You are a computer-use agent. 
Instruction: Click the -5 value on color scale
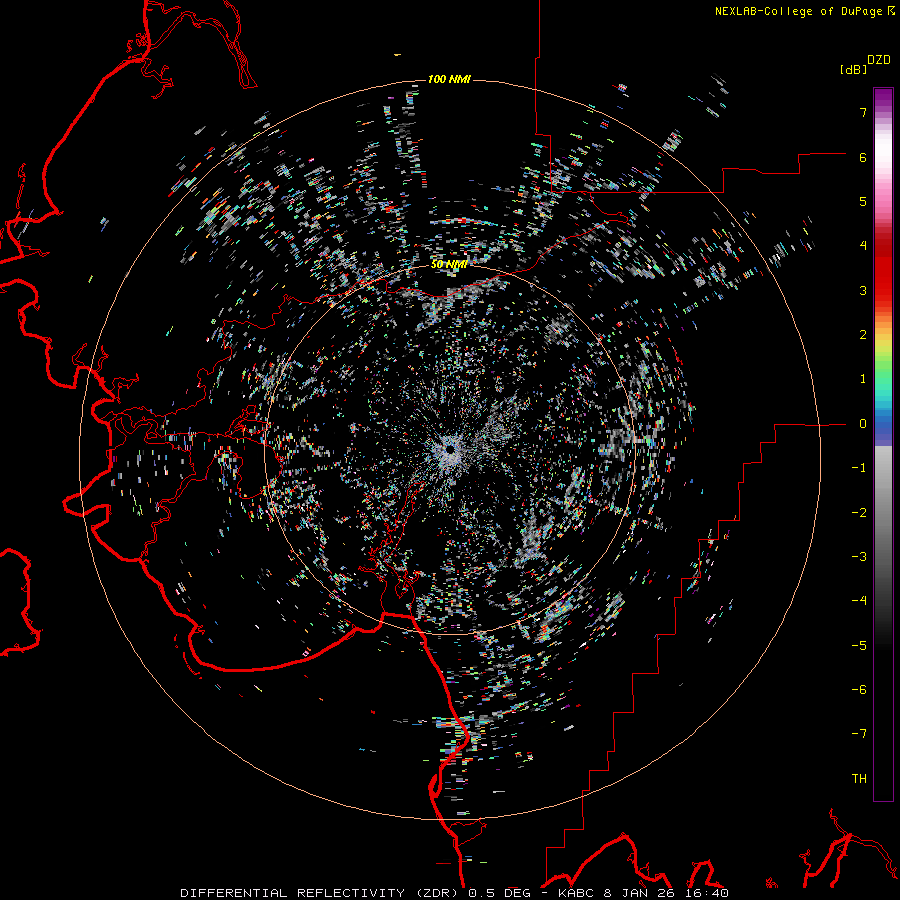tap(859, 646)
